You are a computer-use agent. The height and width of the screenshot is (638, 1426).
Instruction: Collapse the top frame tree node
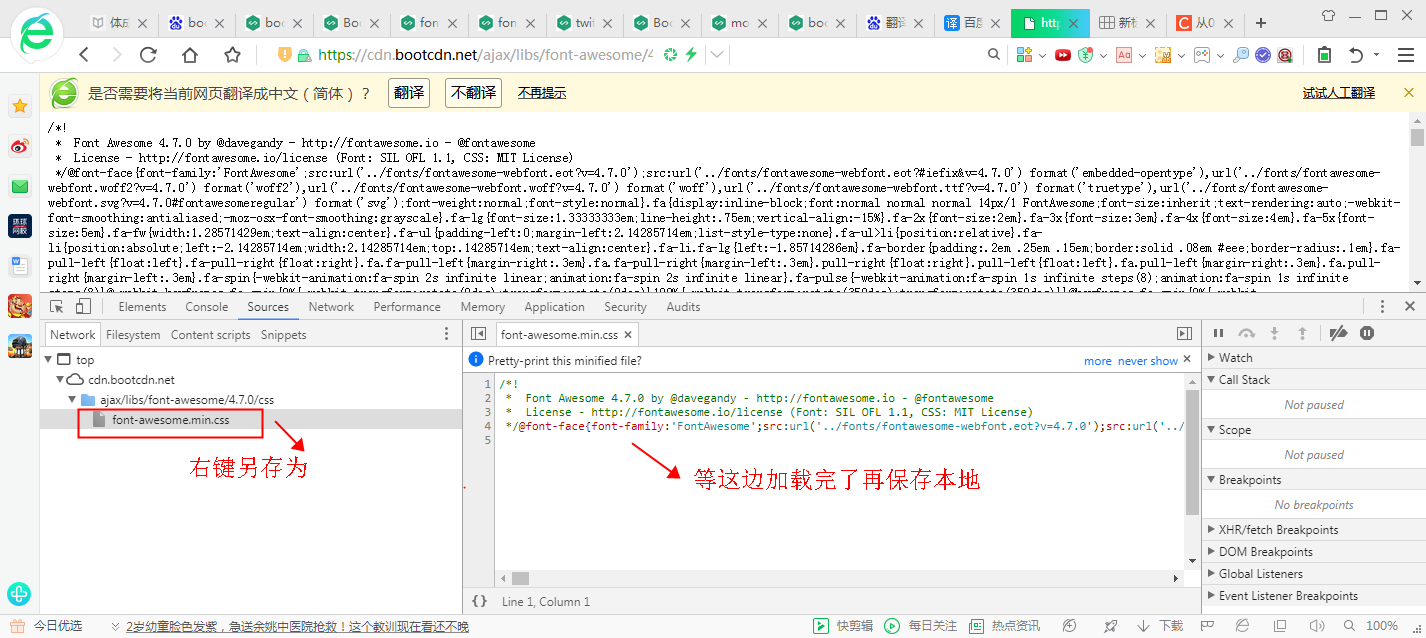coord(48,360)
